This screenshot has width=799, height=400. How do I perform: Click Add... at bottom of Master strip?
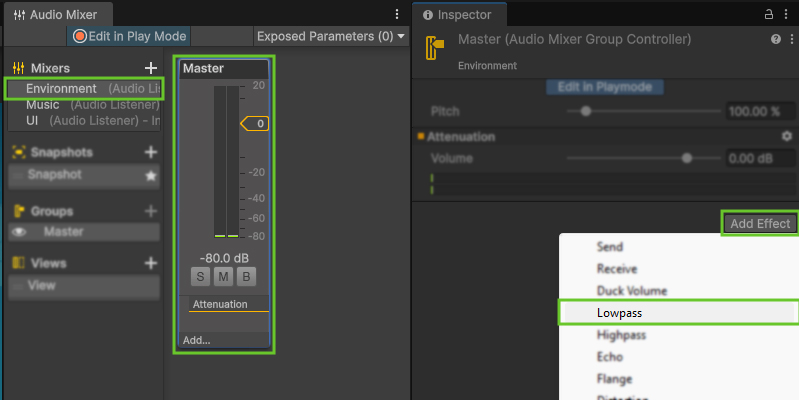click(x=197, y=340)
